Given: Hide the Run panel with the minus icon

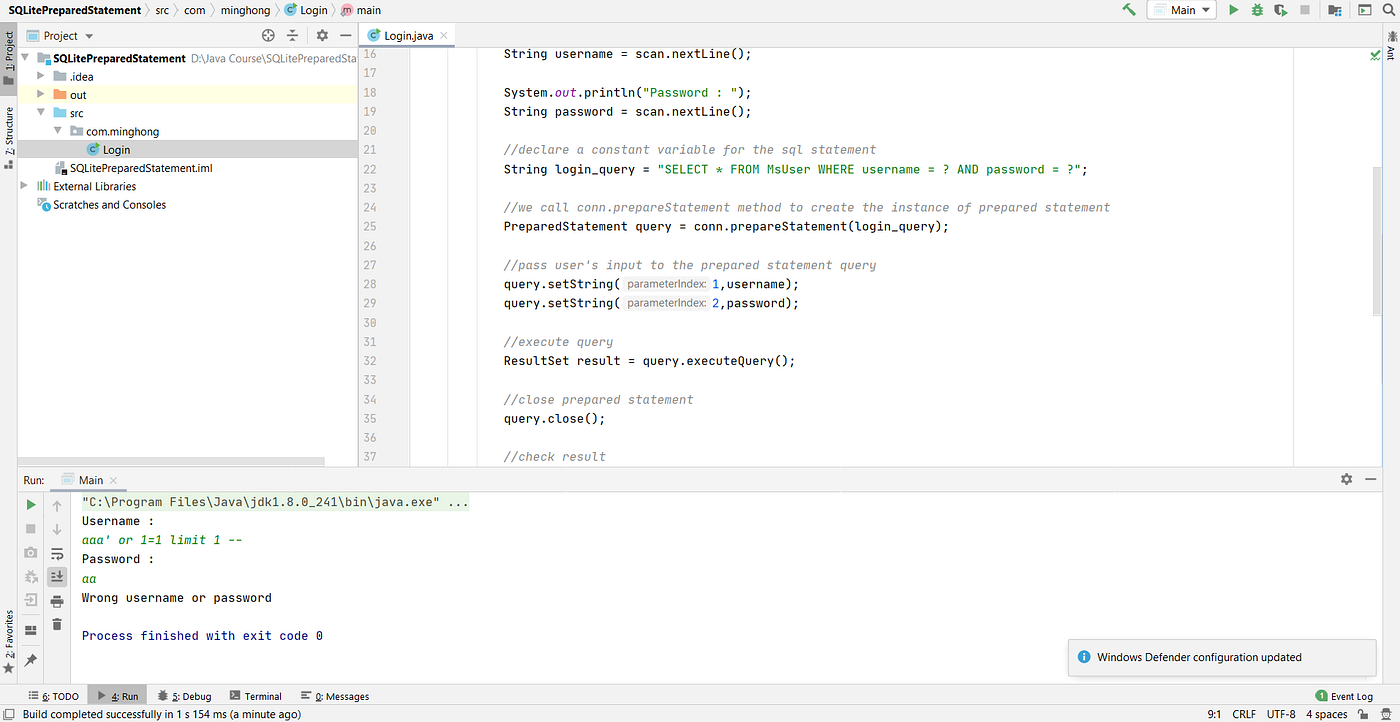Looking at the screenshot, I should [x=1369, y=480].
